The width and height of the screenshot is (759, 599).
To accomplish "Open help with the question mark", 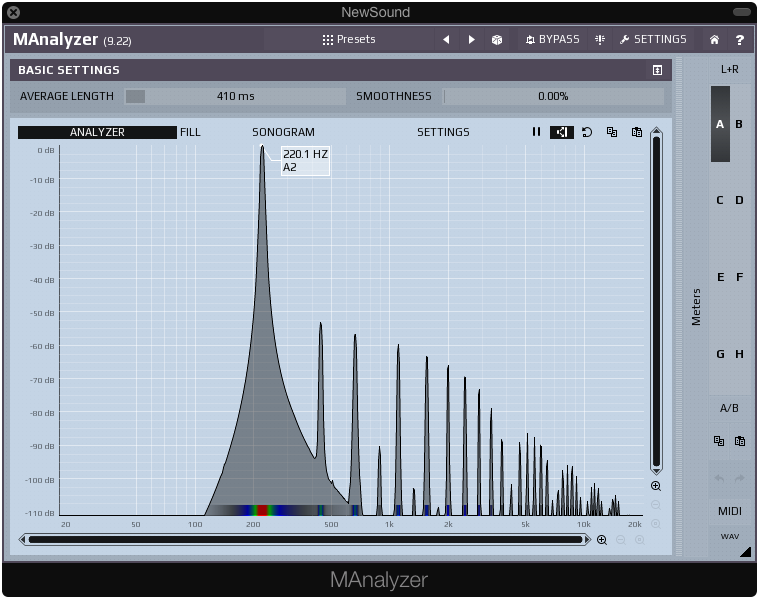I will coord(740,40).
